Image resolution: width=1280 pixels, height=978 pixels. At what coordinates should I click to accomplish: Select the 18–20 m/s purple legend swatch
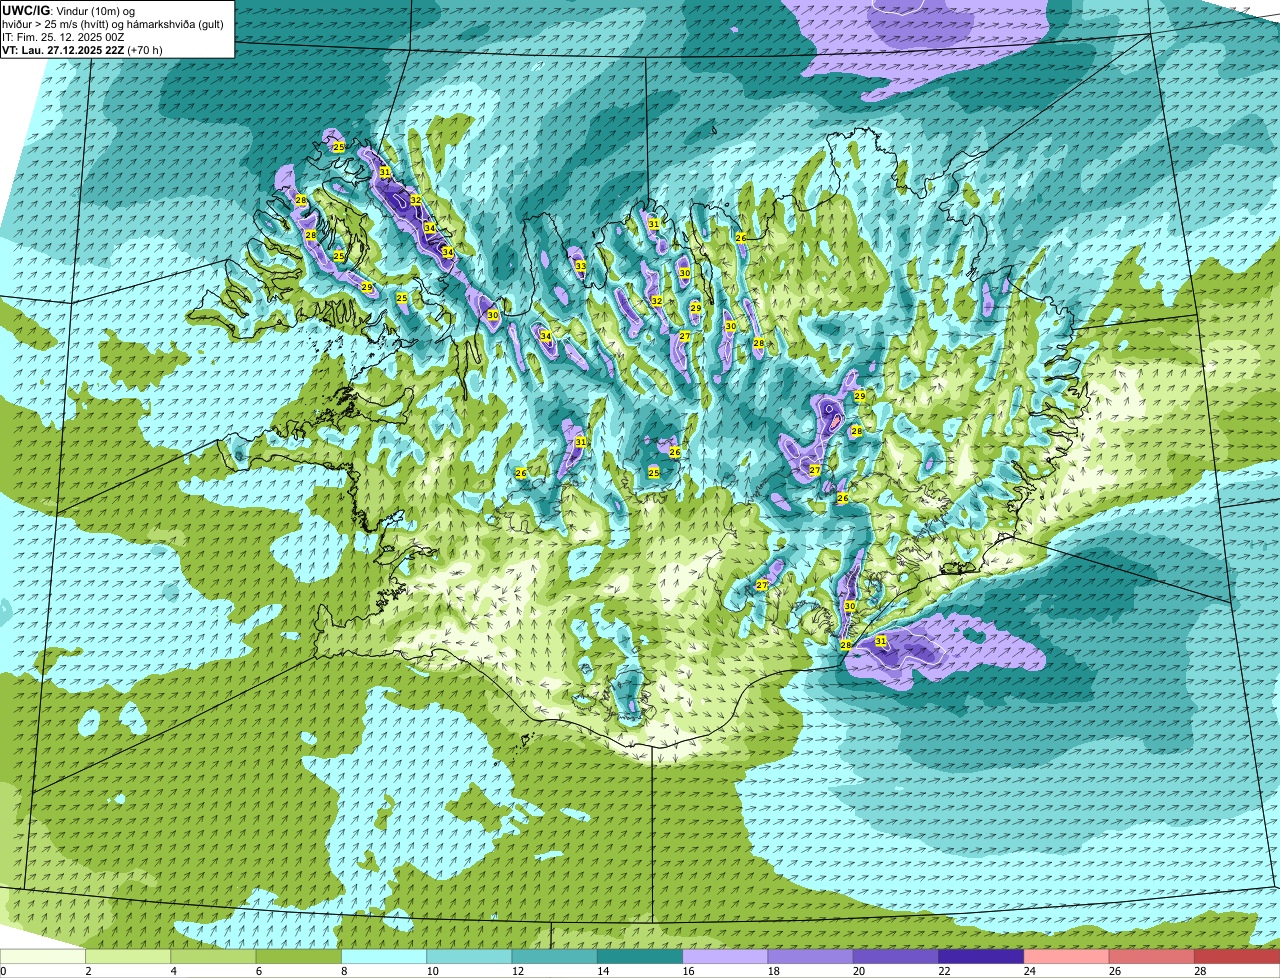point(810,957)
